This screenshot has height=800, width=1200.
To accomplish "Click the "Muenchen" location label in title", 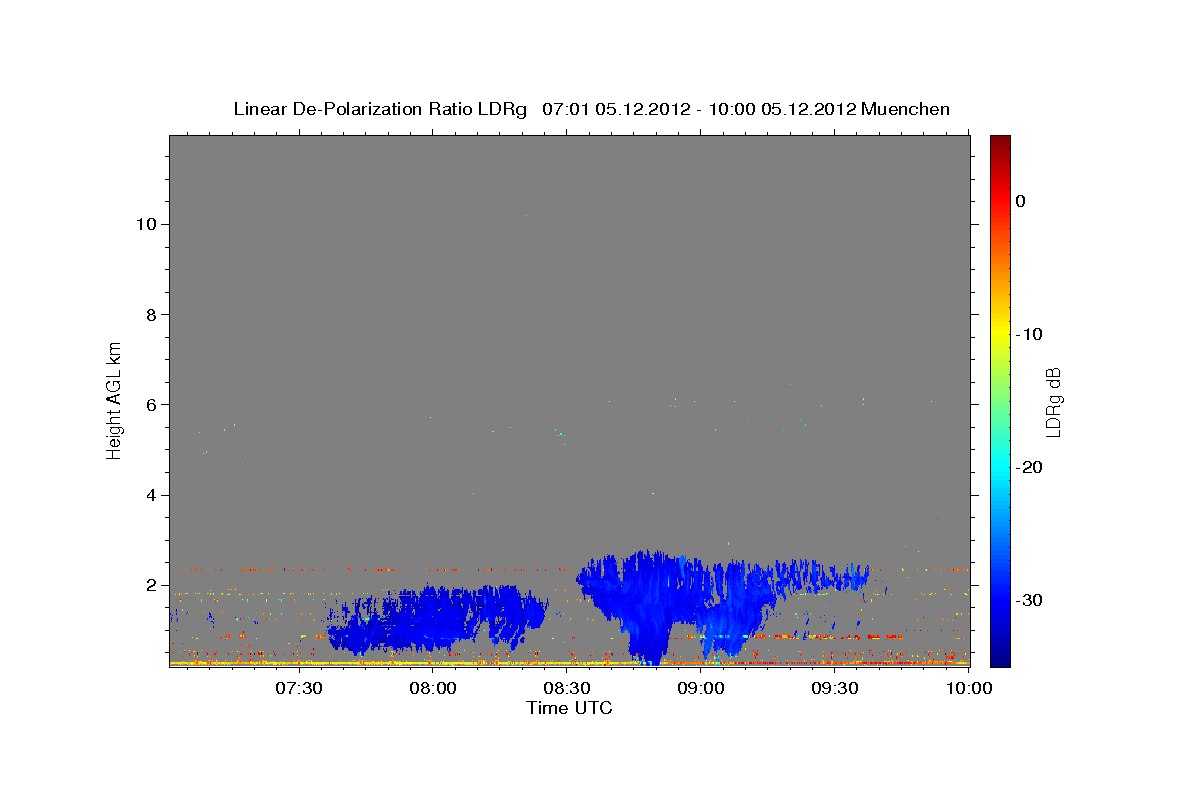I will 906,109.
